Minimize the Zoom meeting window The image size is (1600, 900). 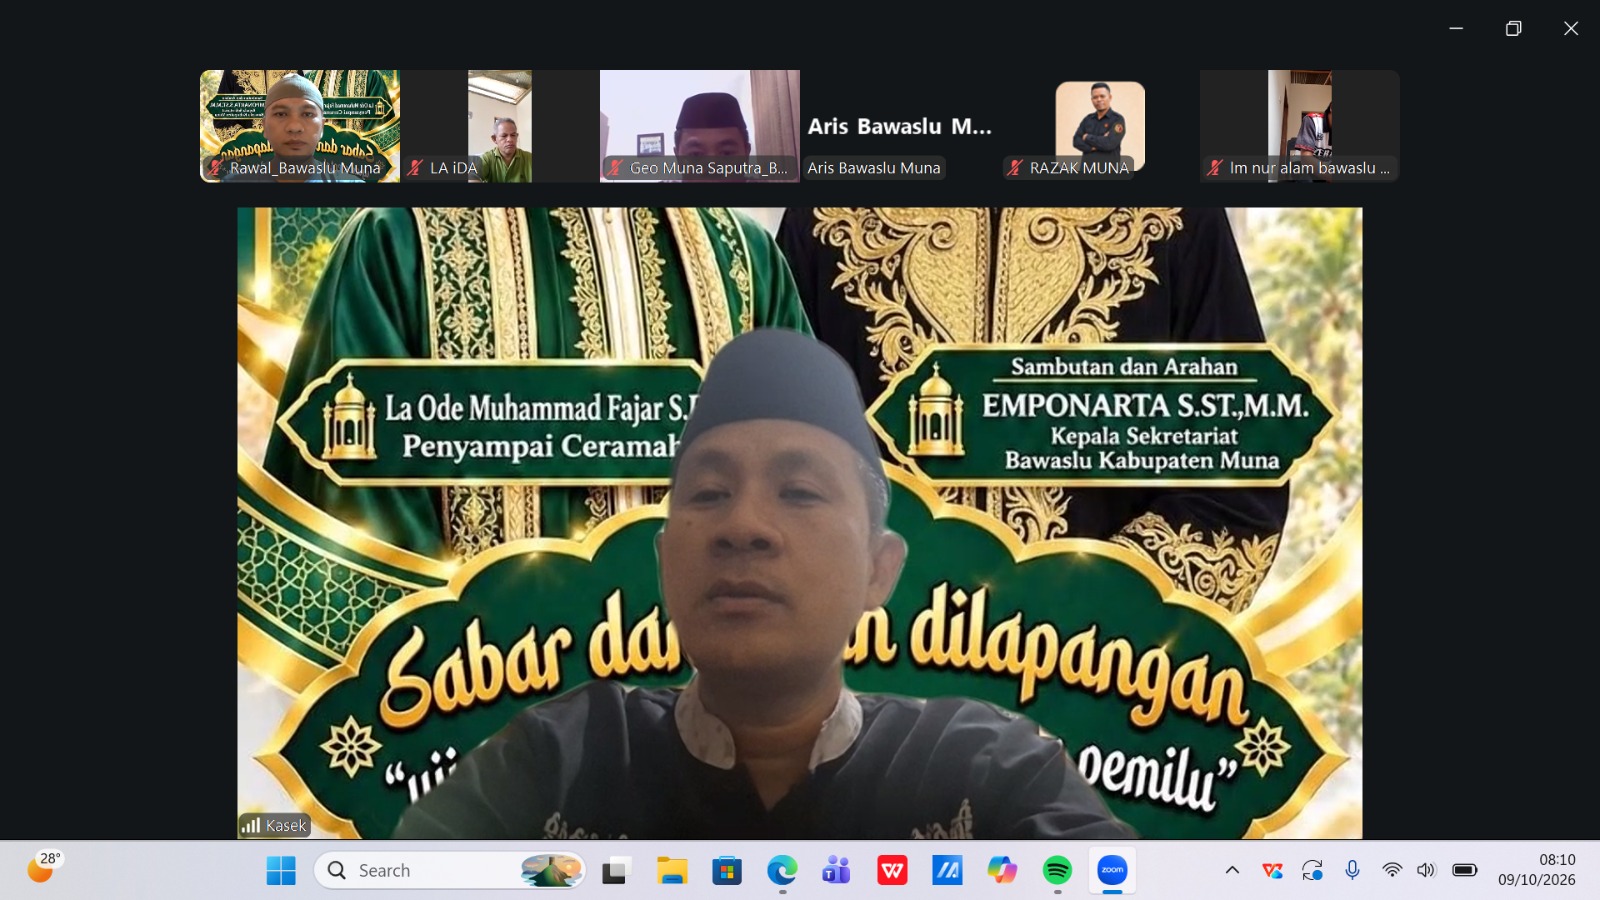(x=1456, y=28)
